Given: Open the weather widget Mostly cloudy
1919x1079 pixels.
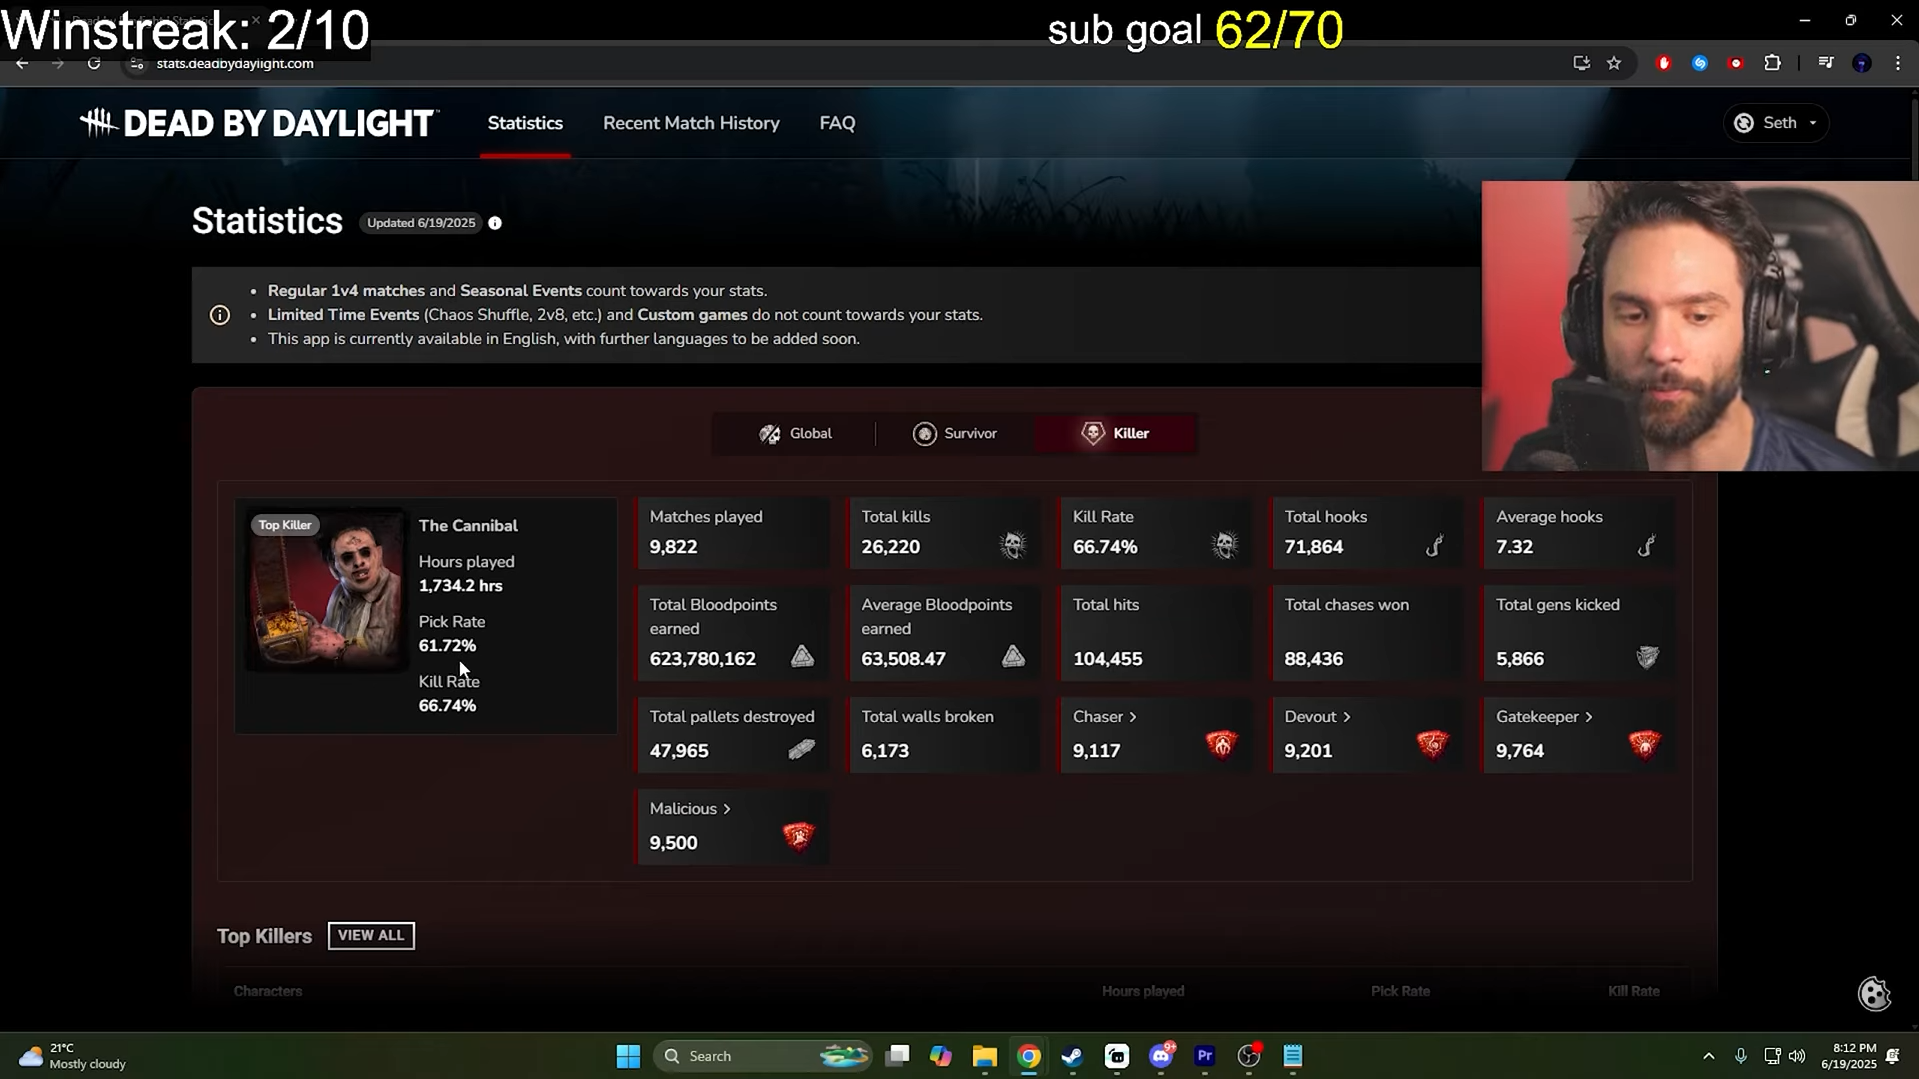Looking at the screenshot, I should point(73,1056).
